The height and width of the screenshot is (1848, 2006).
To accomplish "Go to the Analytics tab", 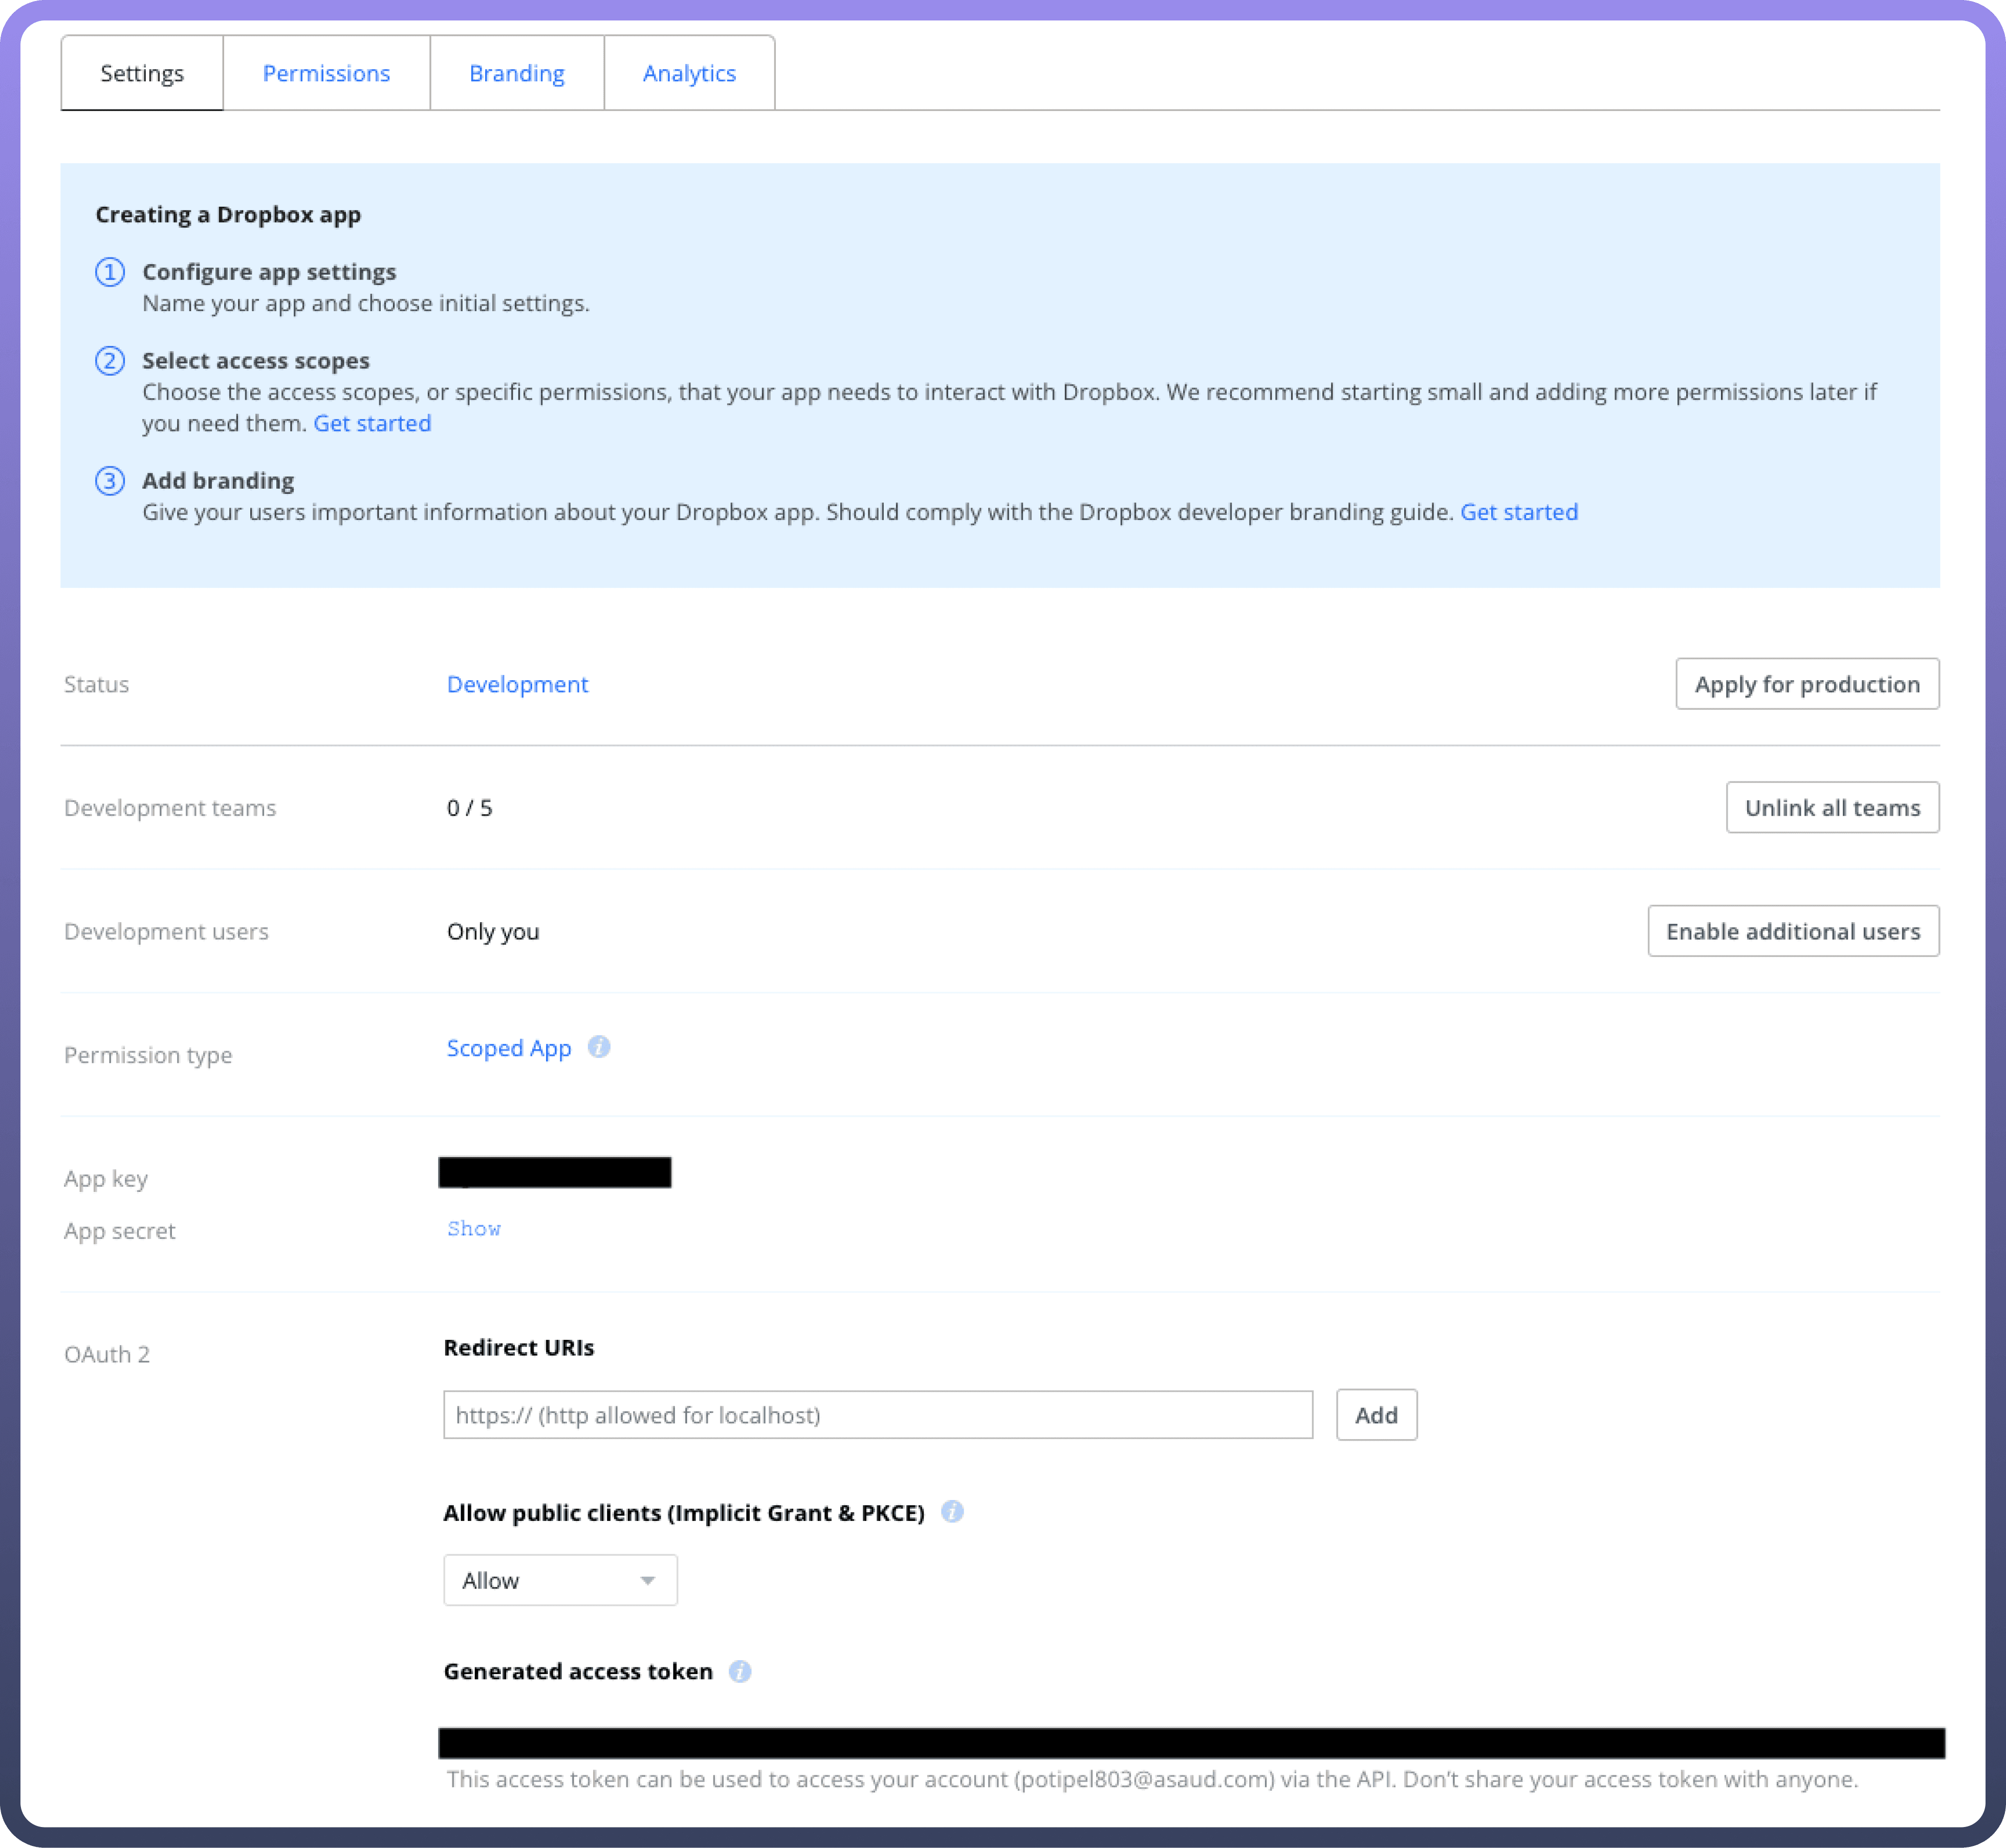I will point(689,73).
